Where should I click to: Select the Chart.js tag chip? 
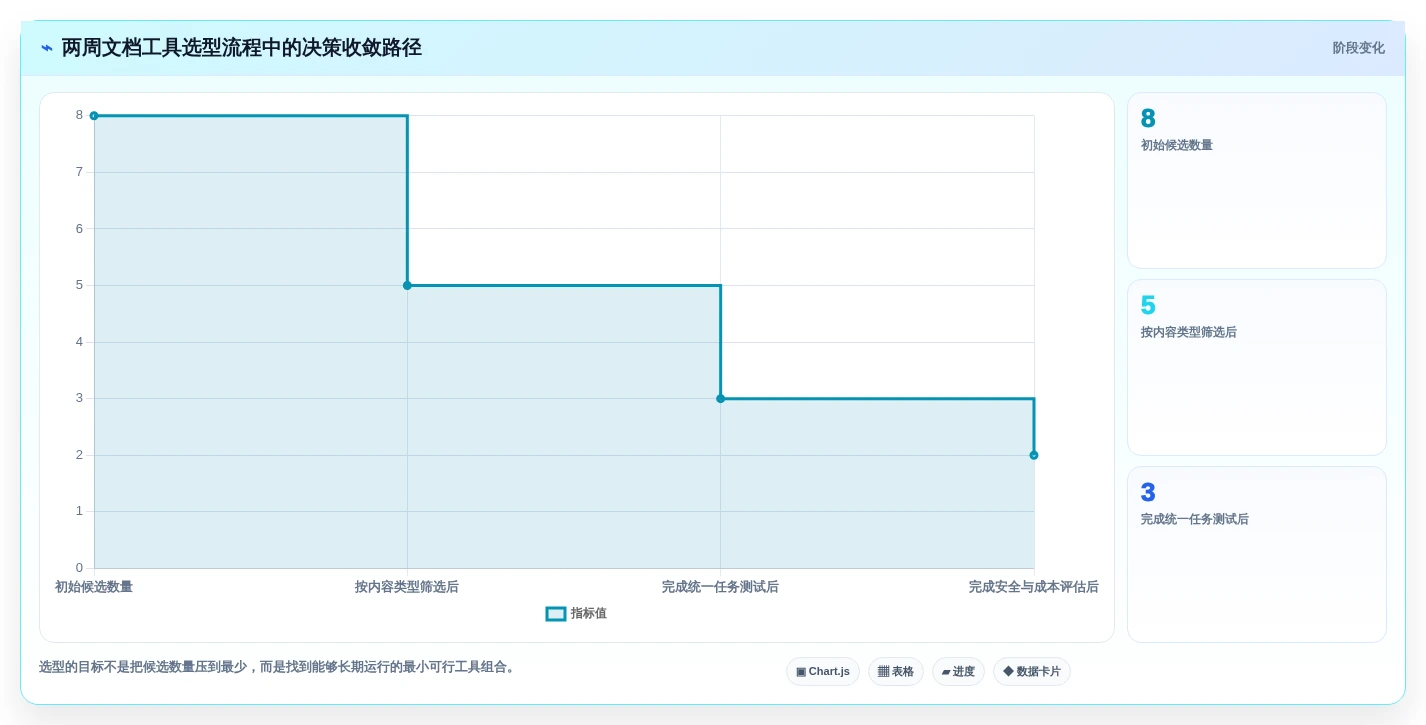(x=822, y=672)
